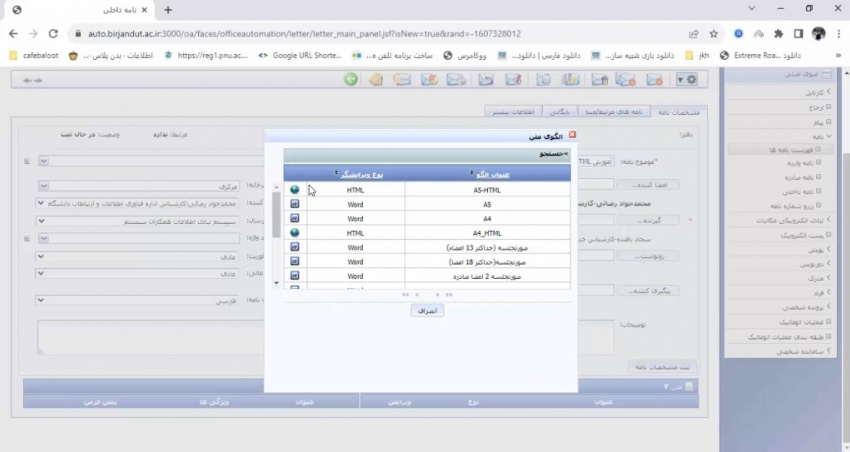Image resolution: width=850 pixels, height=452 pixels.
Task: Select the A4_HTML template title
Action: [487, 233]
